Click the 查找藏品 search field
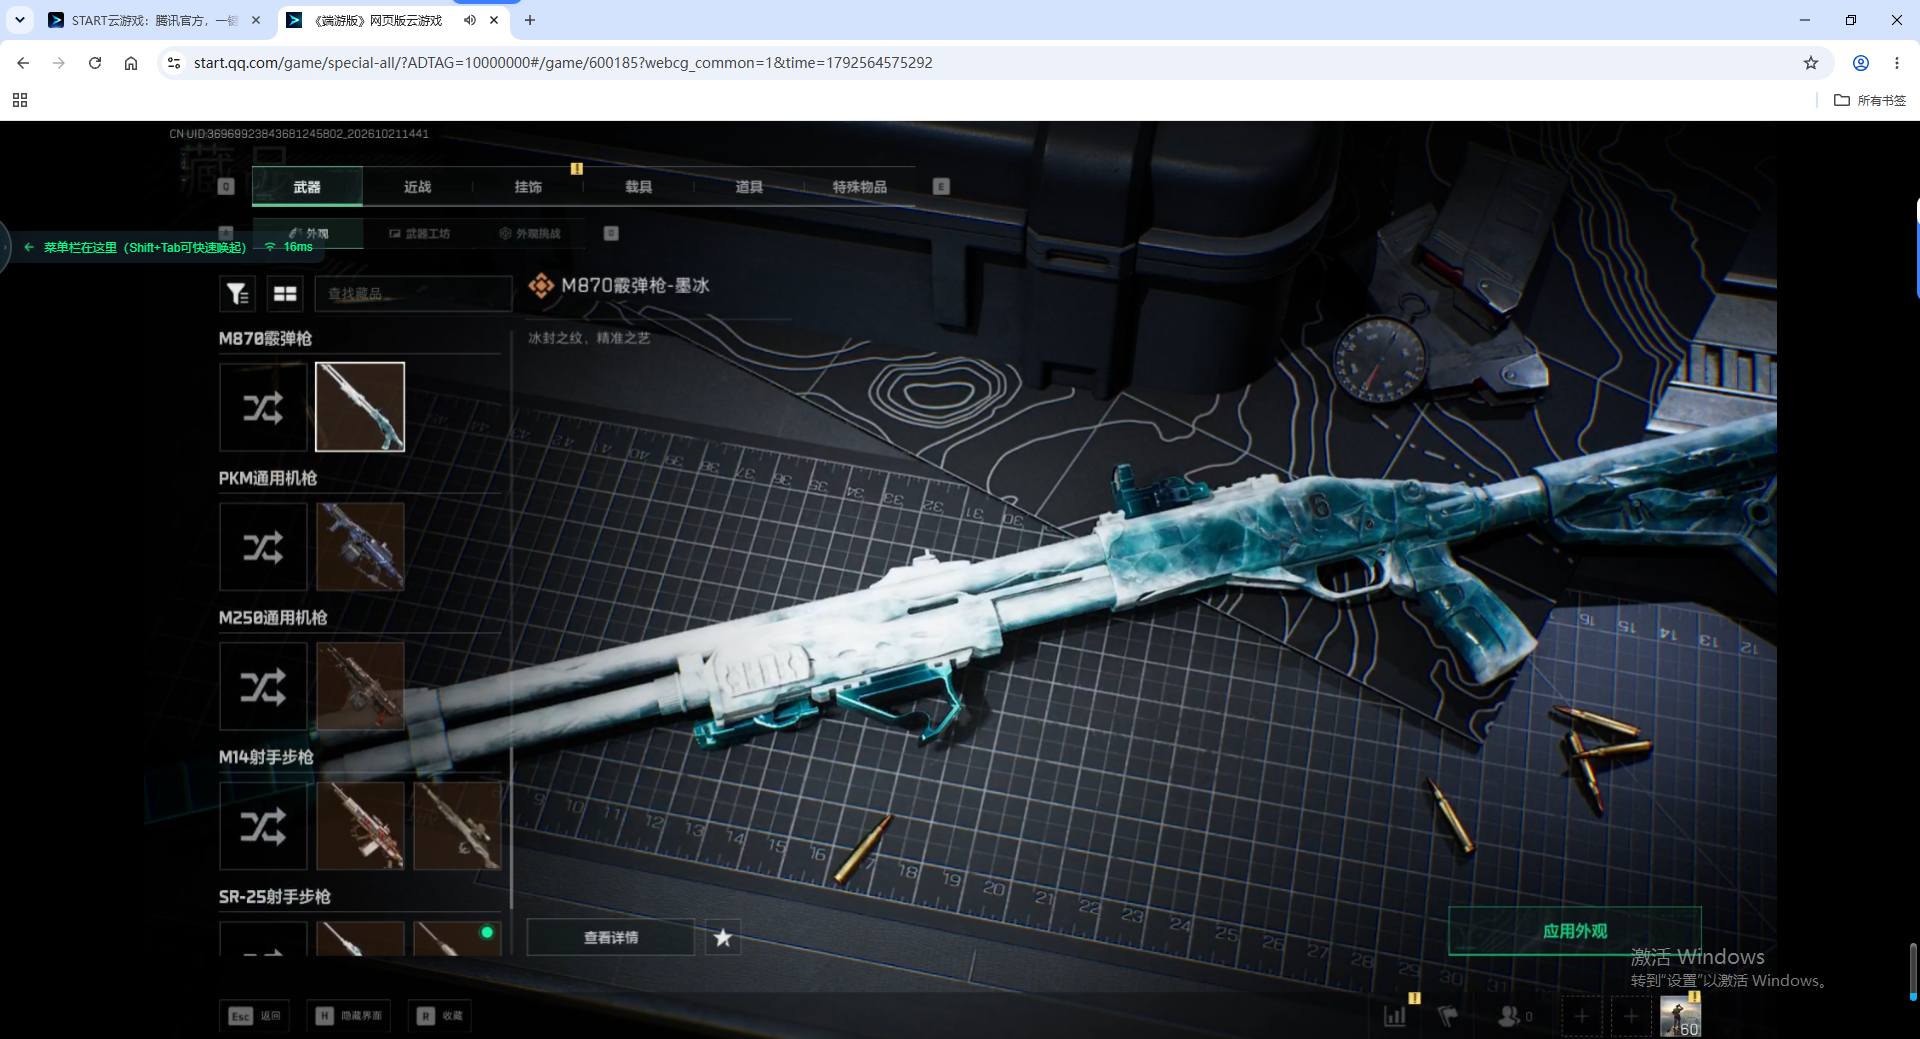Image resolution: width=1920 pixels, height=1039 pixels. (413, 293)
